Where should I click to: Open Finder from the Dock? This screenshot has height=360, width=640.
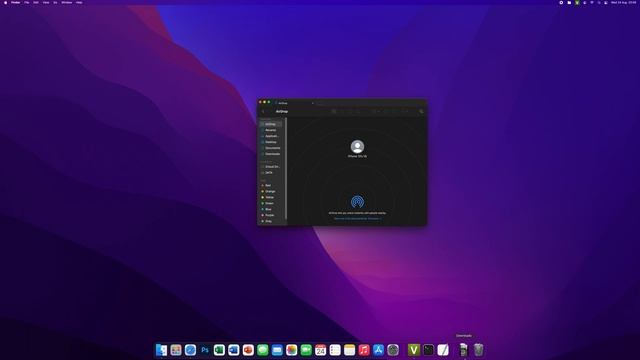[x=161, y=350]
